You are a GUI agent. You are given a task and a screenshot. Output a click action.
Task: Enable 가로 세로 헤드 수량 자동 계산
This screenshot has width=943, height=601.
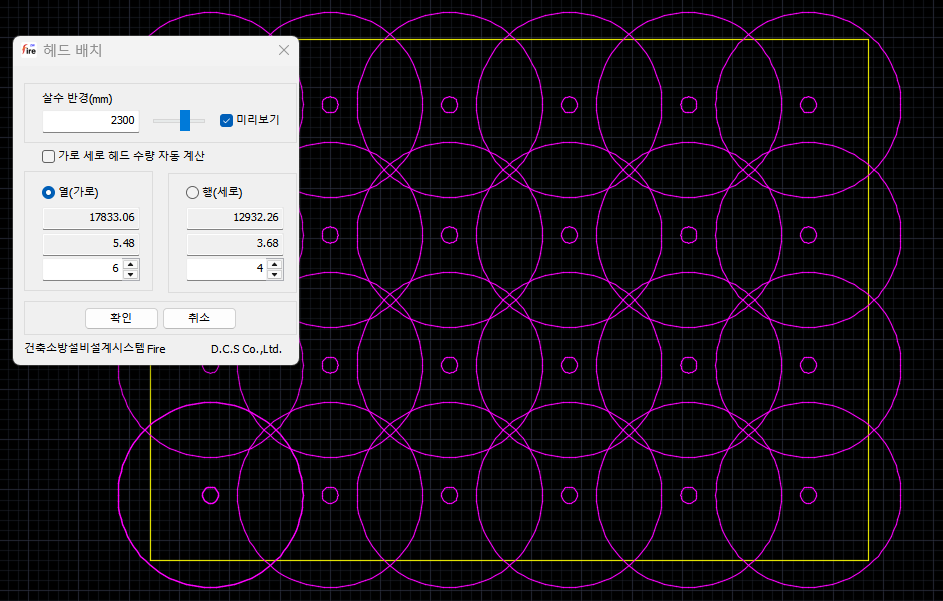click(x=49, y=156)
